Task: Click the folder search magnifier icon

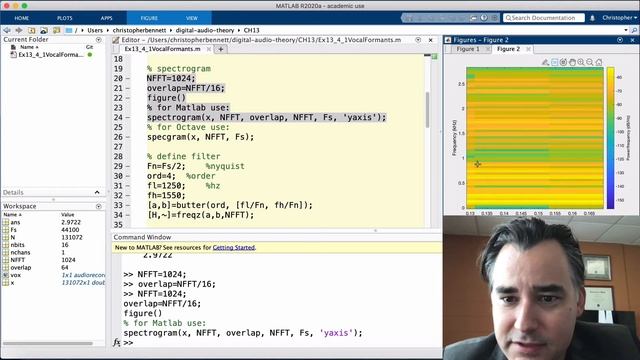Action: pos(634,30)
